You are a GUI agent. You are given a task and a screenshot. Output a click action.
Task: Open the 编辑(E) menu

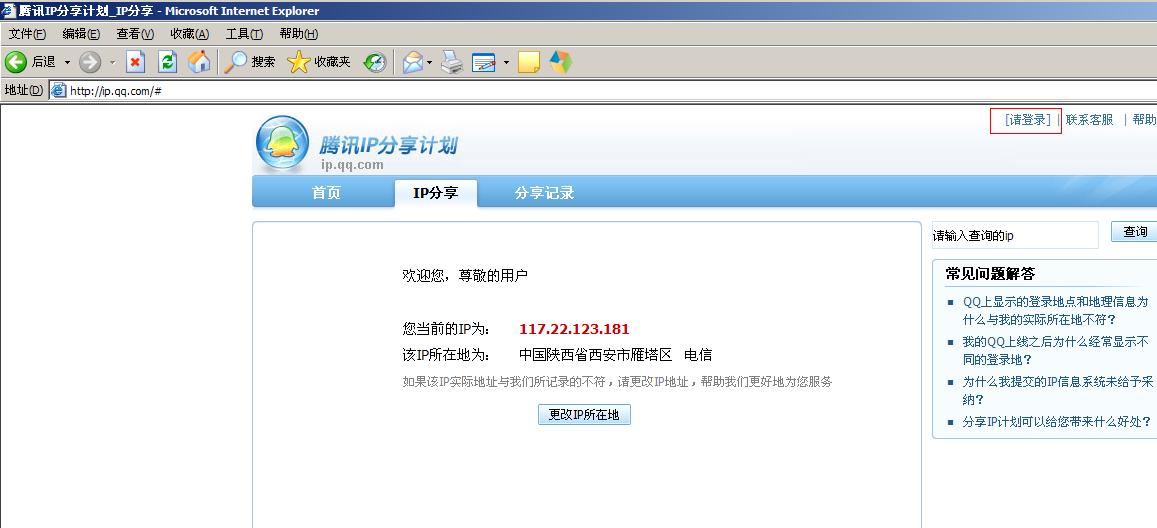point(81,34)
